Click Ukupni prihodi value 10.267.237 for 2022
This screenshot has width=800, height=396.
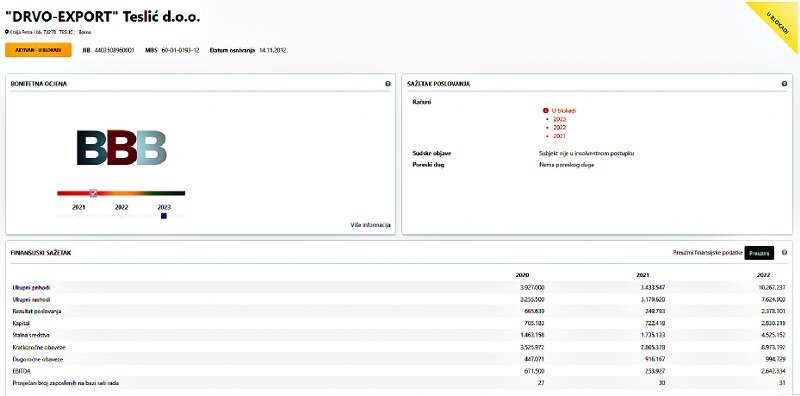pos(771,287)
